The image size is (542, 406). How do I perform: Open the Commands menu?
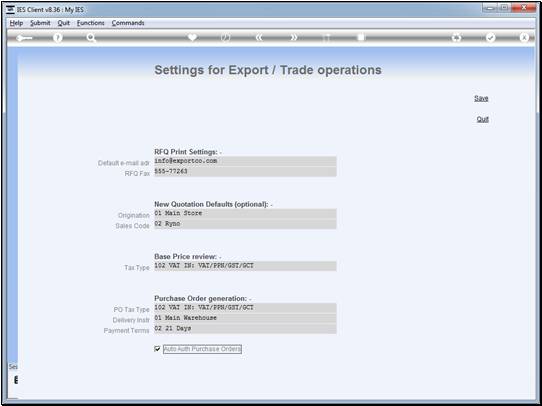[128, 23]
